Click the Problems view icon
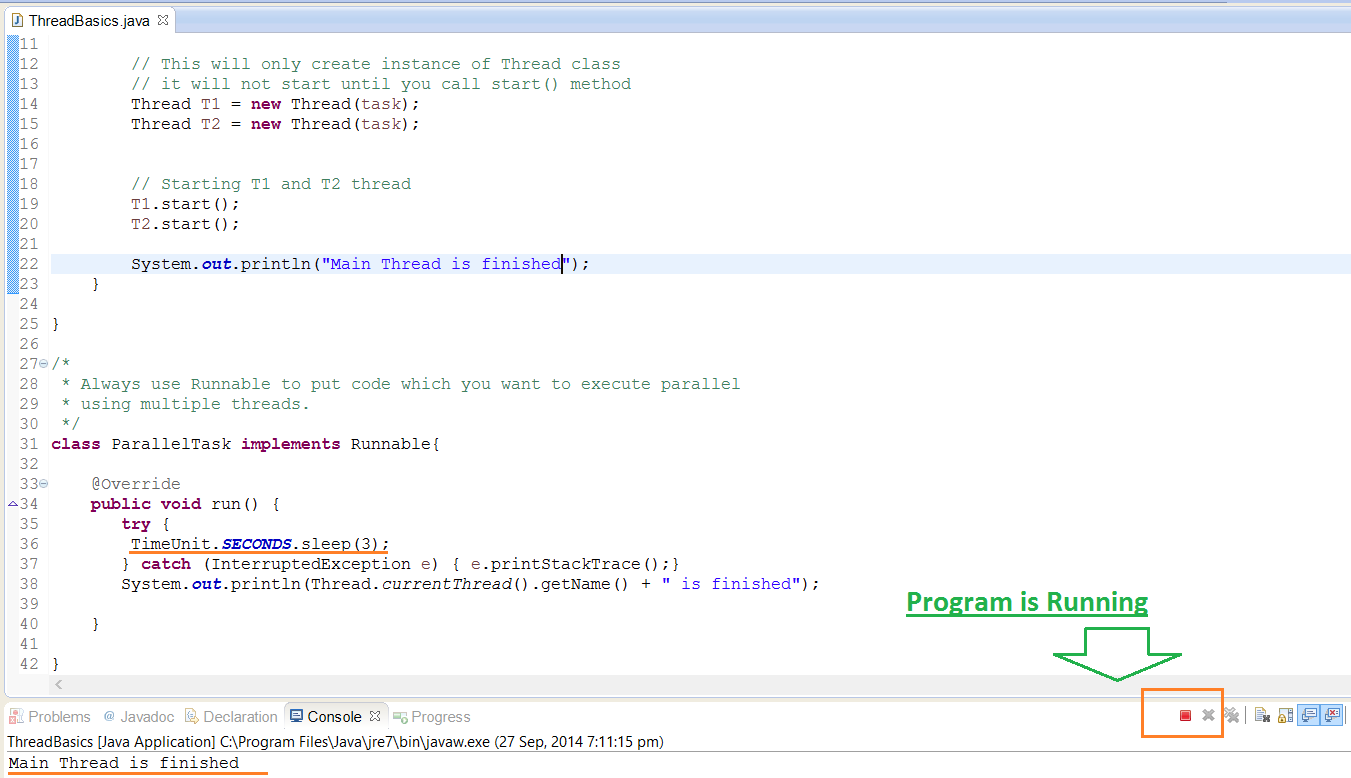1351x778 pixels. [18, 716]
